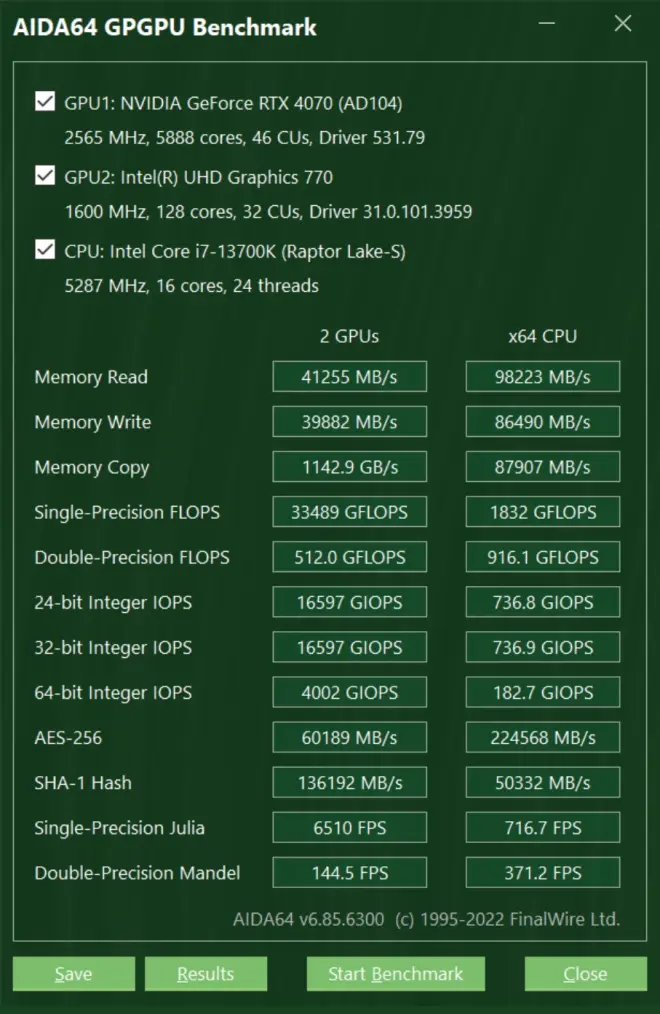Open the Results button

[x=205, y=973]
